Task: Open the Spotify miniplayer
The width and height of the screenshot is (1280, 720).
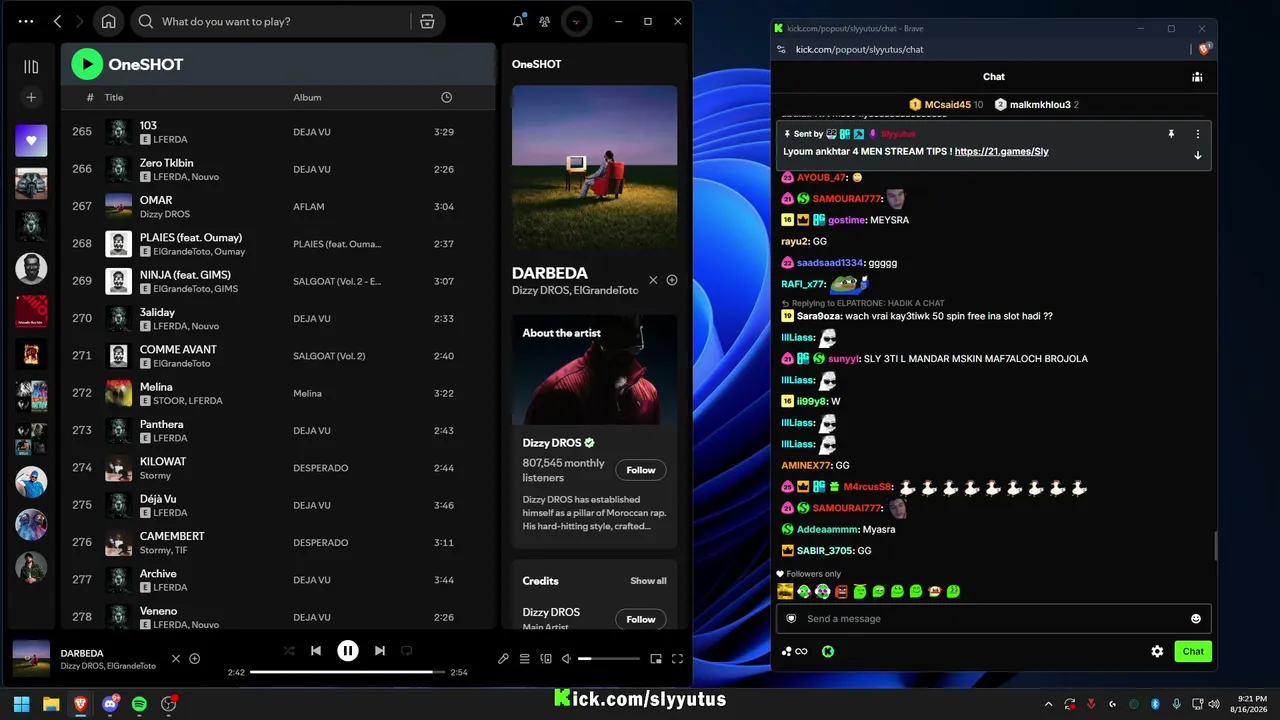Action: pos(656,659)
